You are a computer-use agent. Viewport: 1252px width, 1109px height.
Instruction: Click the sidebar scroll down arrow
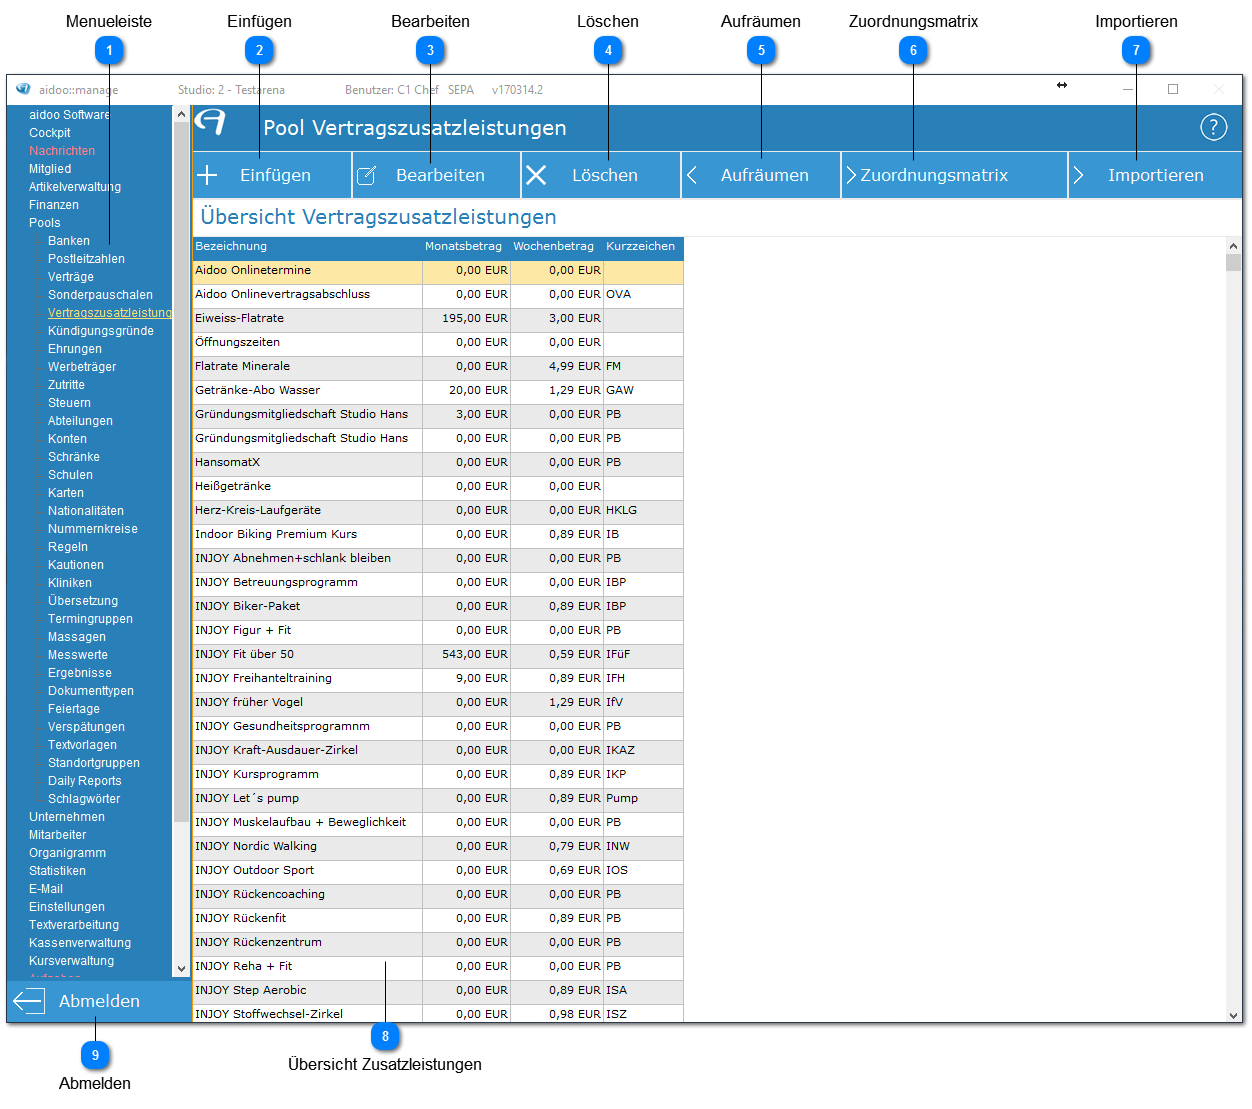coord(181,968)
